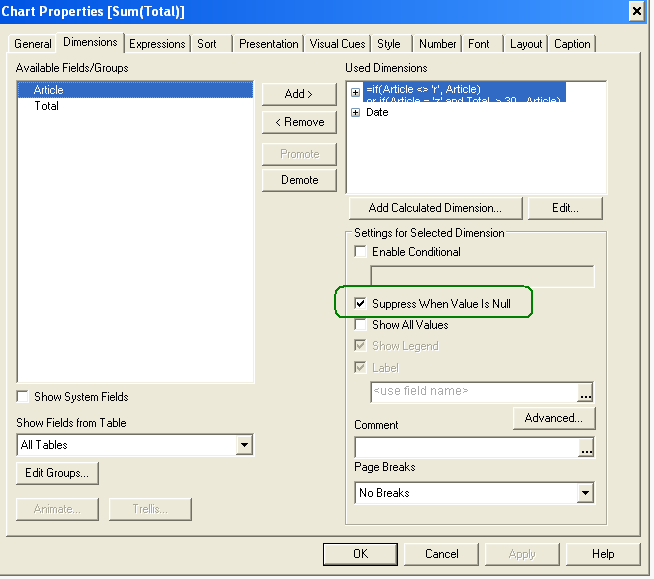The height and width of the screenshot is (579, 654).
Task: Select the =if(Article <> 'r', Article) dimension
Action: [464, 92]
